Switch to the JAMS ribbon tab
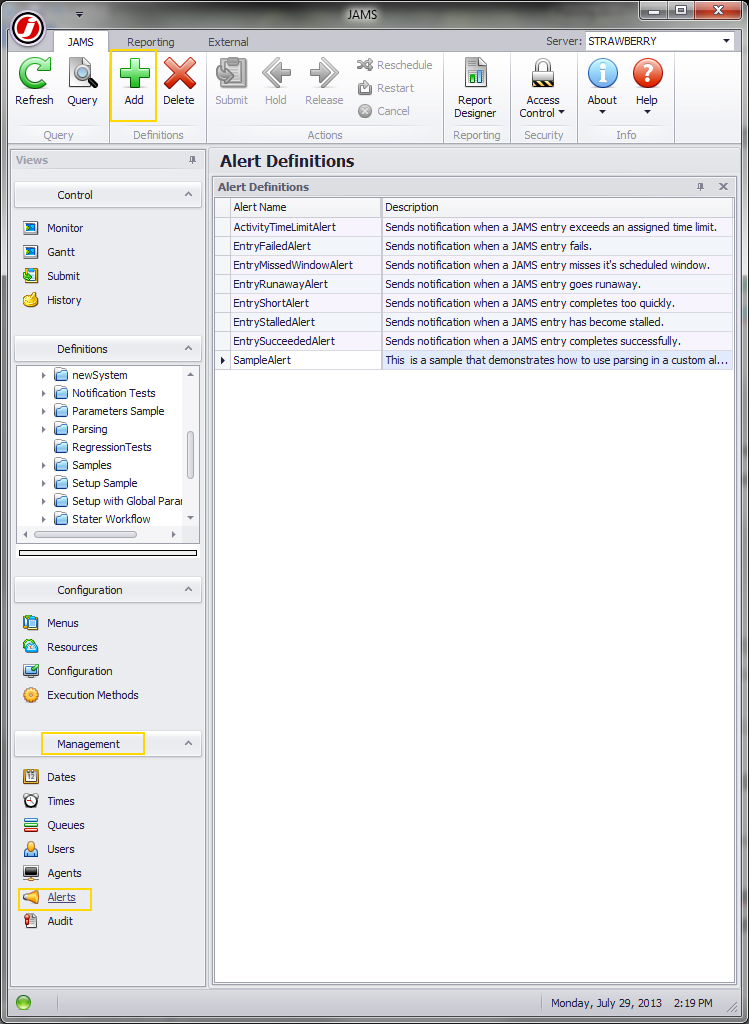Screen dimensions: 749x1024 pyautogui.click(x=81, y=42)
